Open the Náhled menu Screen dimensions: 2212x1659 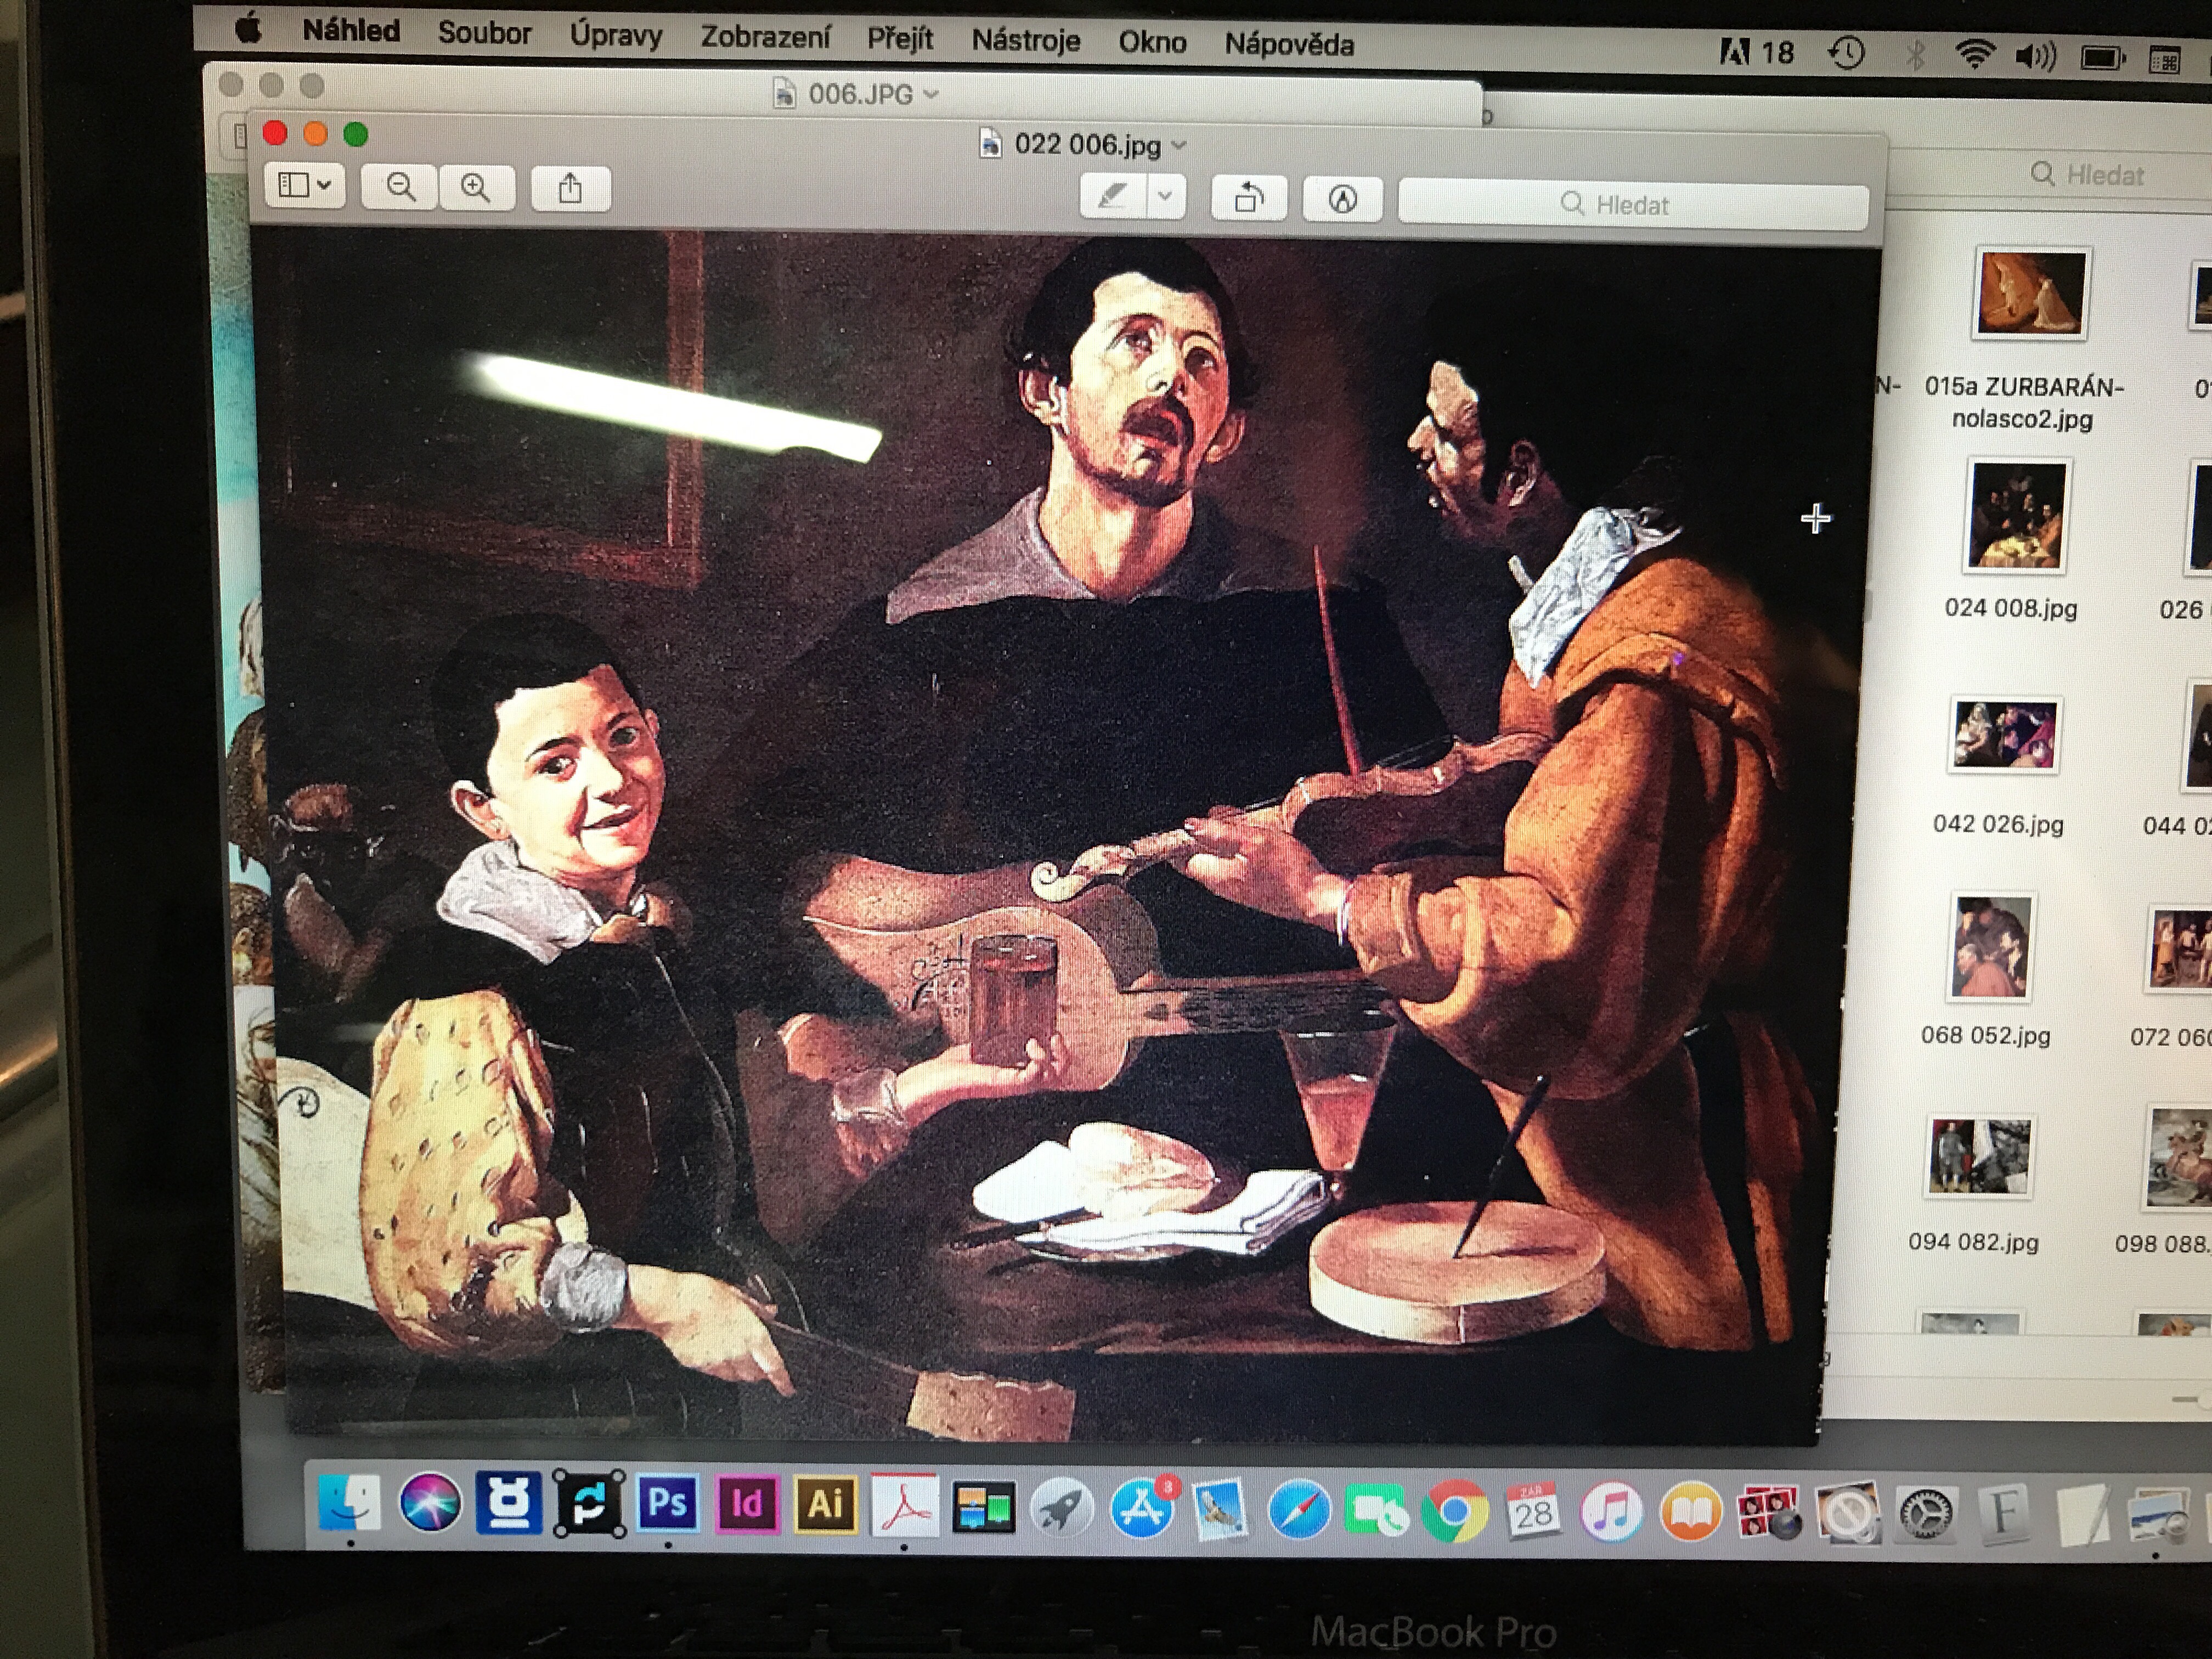[x=351, y=31]
